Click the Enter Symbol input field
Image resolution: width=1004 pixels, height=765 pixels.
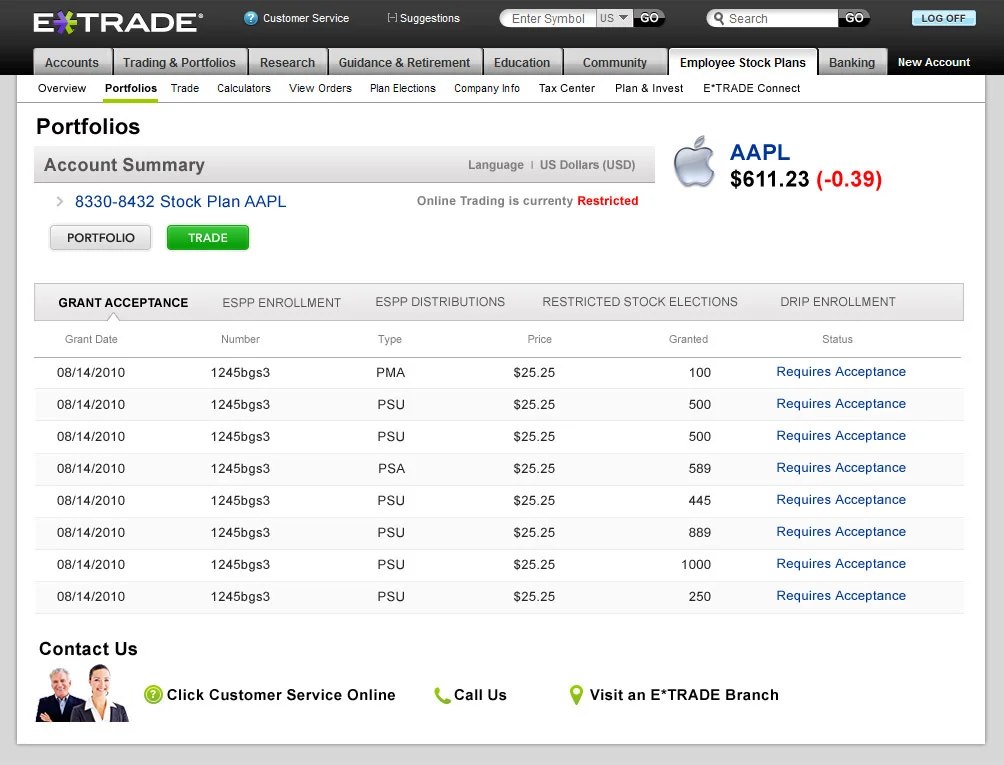tap(548, 19)
